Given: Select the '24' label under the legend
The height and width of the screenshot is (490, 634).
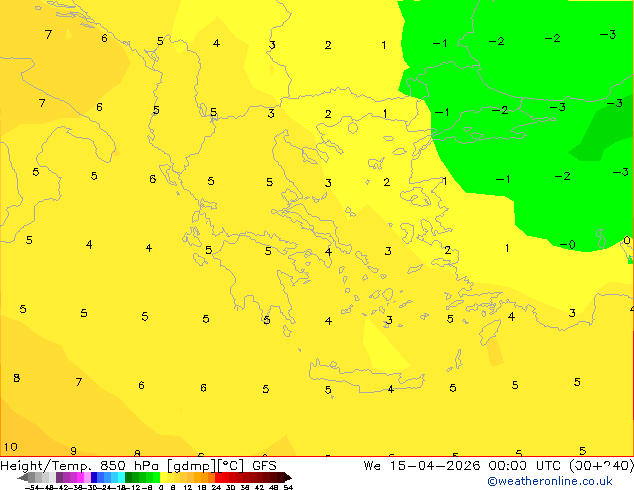Looking at the screenshot, I should pyautogui.click(x=216, y=487).
